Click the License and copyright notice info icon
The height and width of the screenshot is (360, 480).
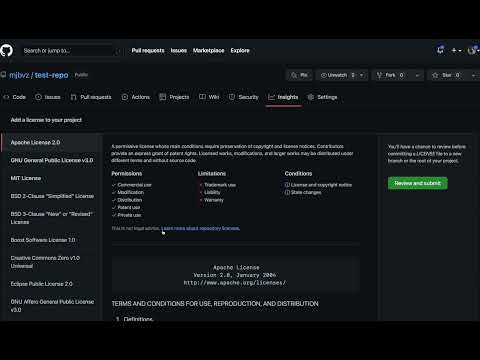tap(287, 185)
